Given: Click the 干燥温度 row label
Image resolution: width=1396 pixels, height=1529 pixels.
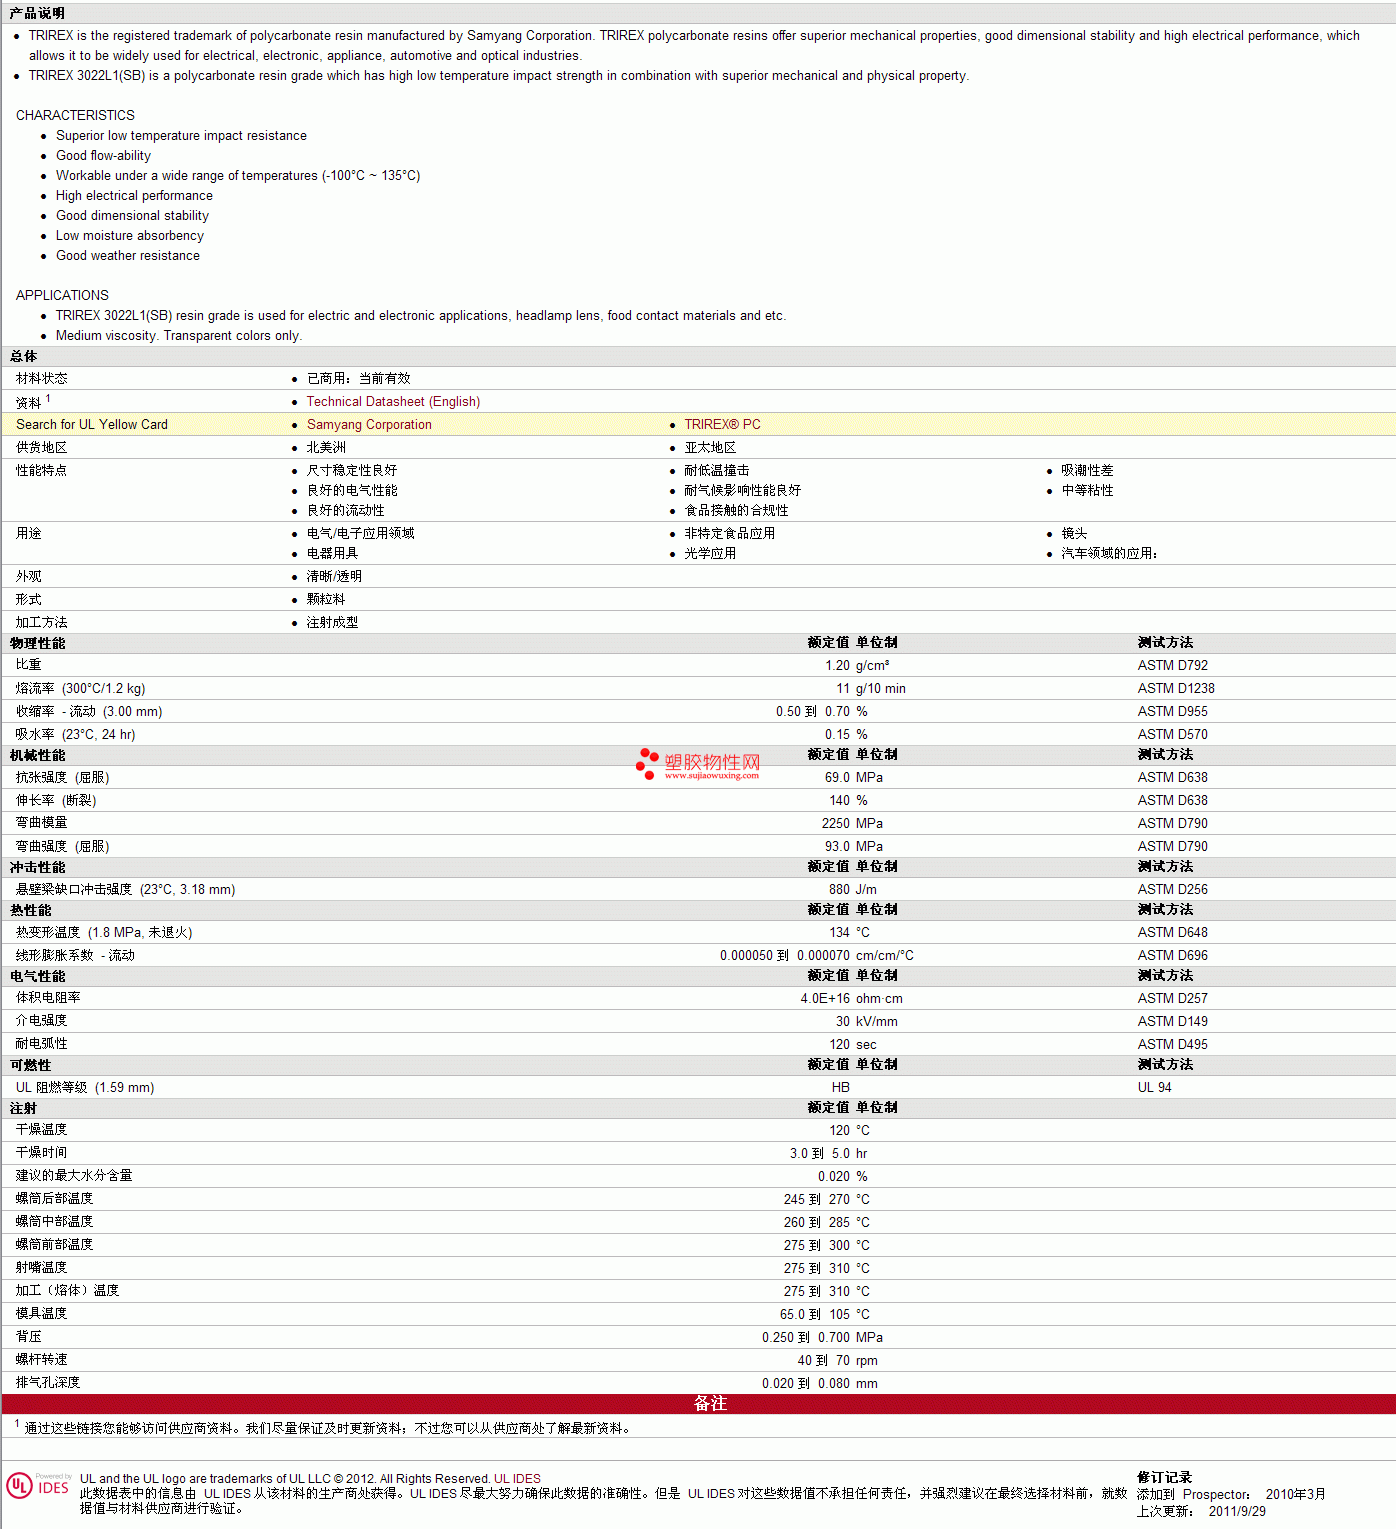Looking at the screenshot, I should coord(41,1130).
